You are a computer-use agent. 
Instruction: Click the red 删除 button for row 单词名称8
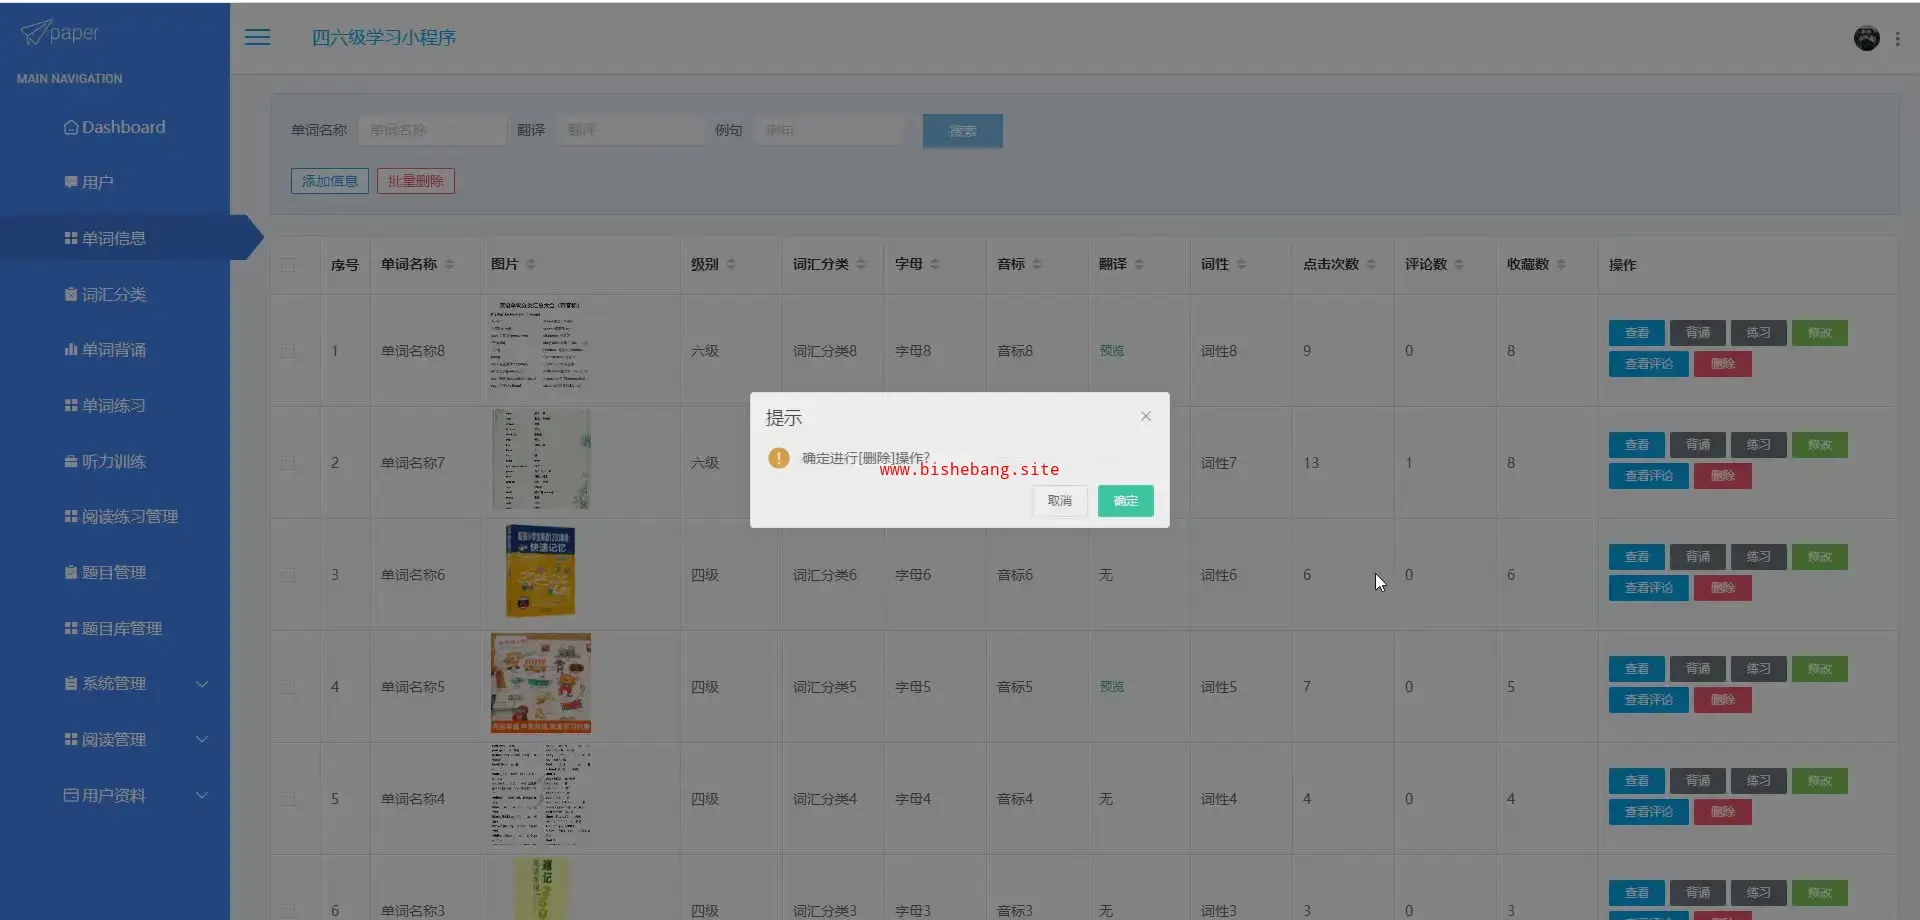click(1723, 364)
